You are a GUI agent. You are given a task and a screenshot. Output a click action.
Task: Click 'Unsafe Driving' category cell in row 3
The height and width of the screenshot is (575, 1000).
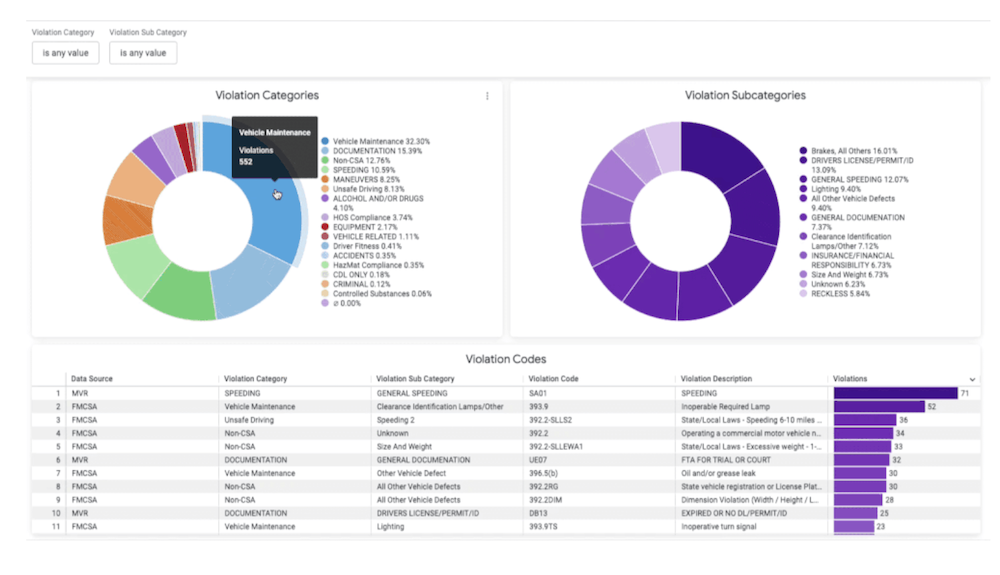click(x=294, y=420)
